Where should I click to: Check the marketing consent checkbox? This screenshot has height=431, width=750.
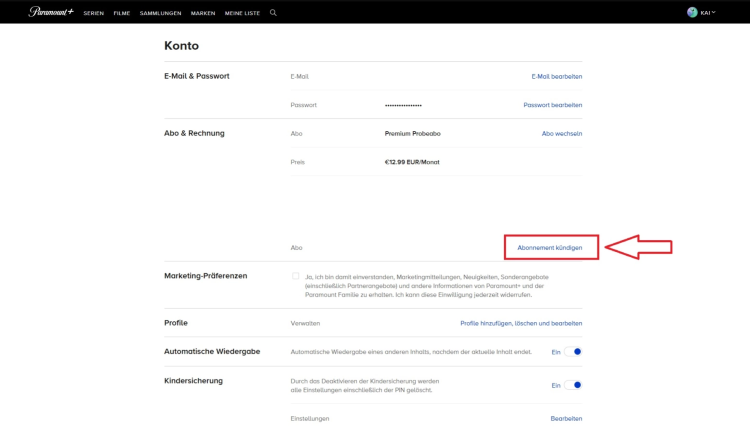point(295,276)
